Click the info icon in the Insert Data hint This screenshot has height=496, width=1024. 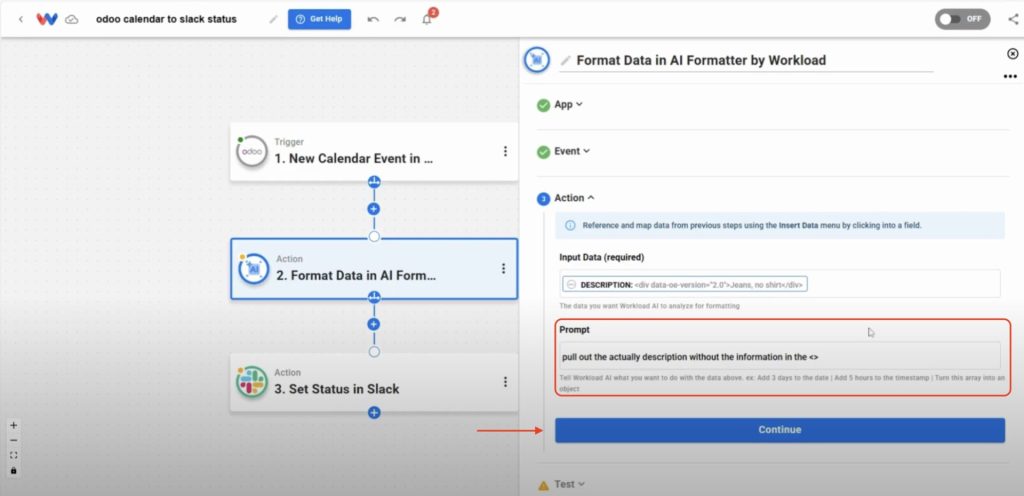(x=570, y=225)
